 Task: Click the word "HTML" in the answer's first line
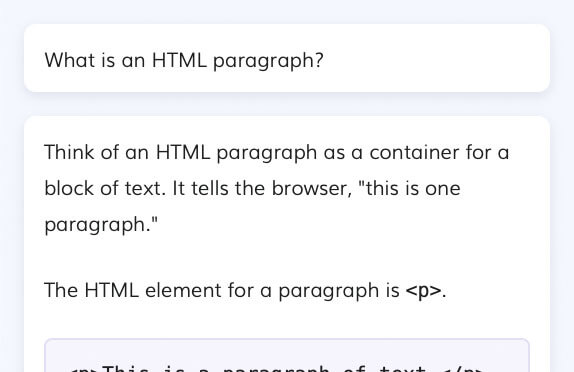(183, 152)
